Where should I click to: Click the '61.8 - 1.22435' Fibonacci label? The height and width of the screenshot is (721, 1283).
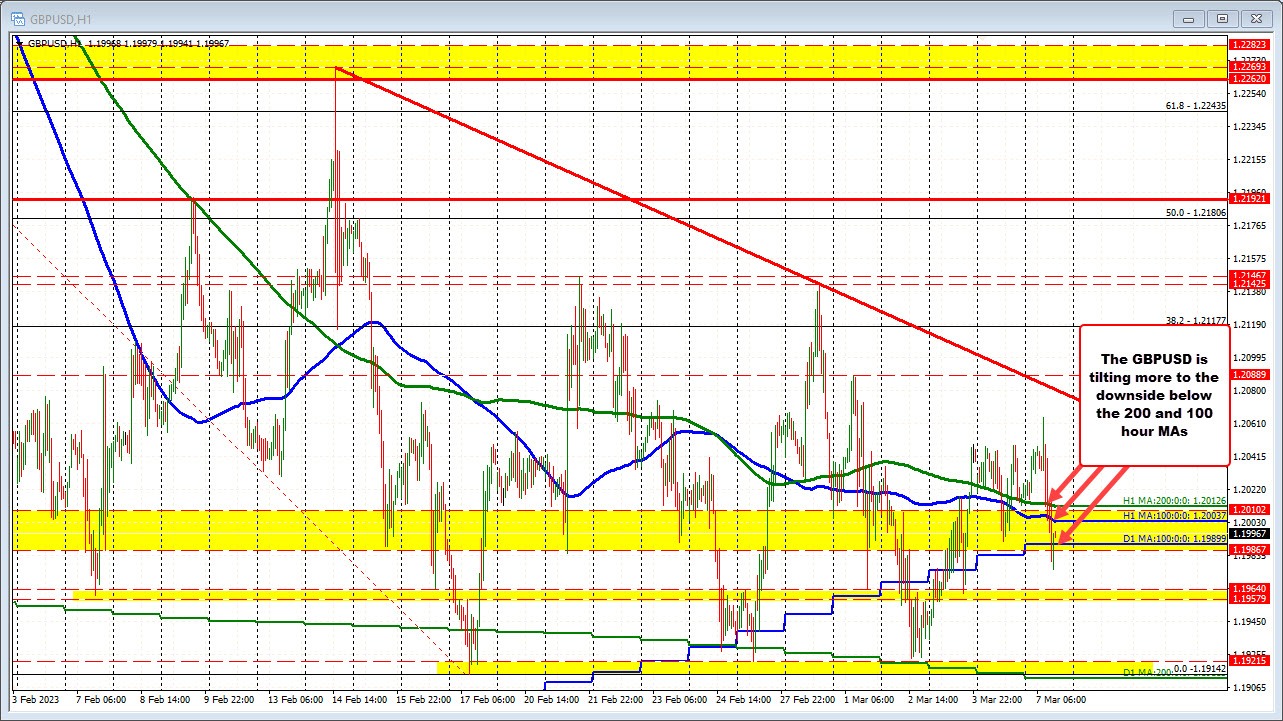coord(1196,106)
